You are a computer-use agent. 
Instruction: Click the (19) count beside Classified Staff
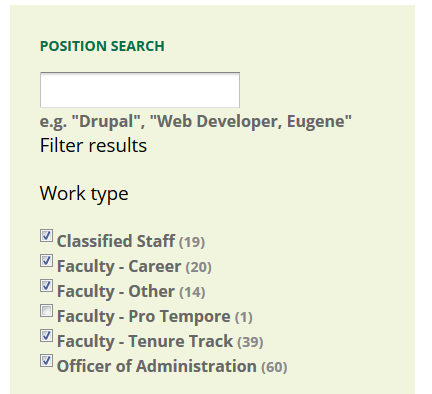[x=192, y=242]
